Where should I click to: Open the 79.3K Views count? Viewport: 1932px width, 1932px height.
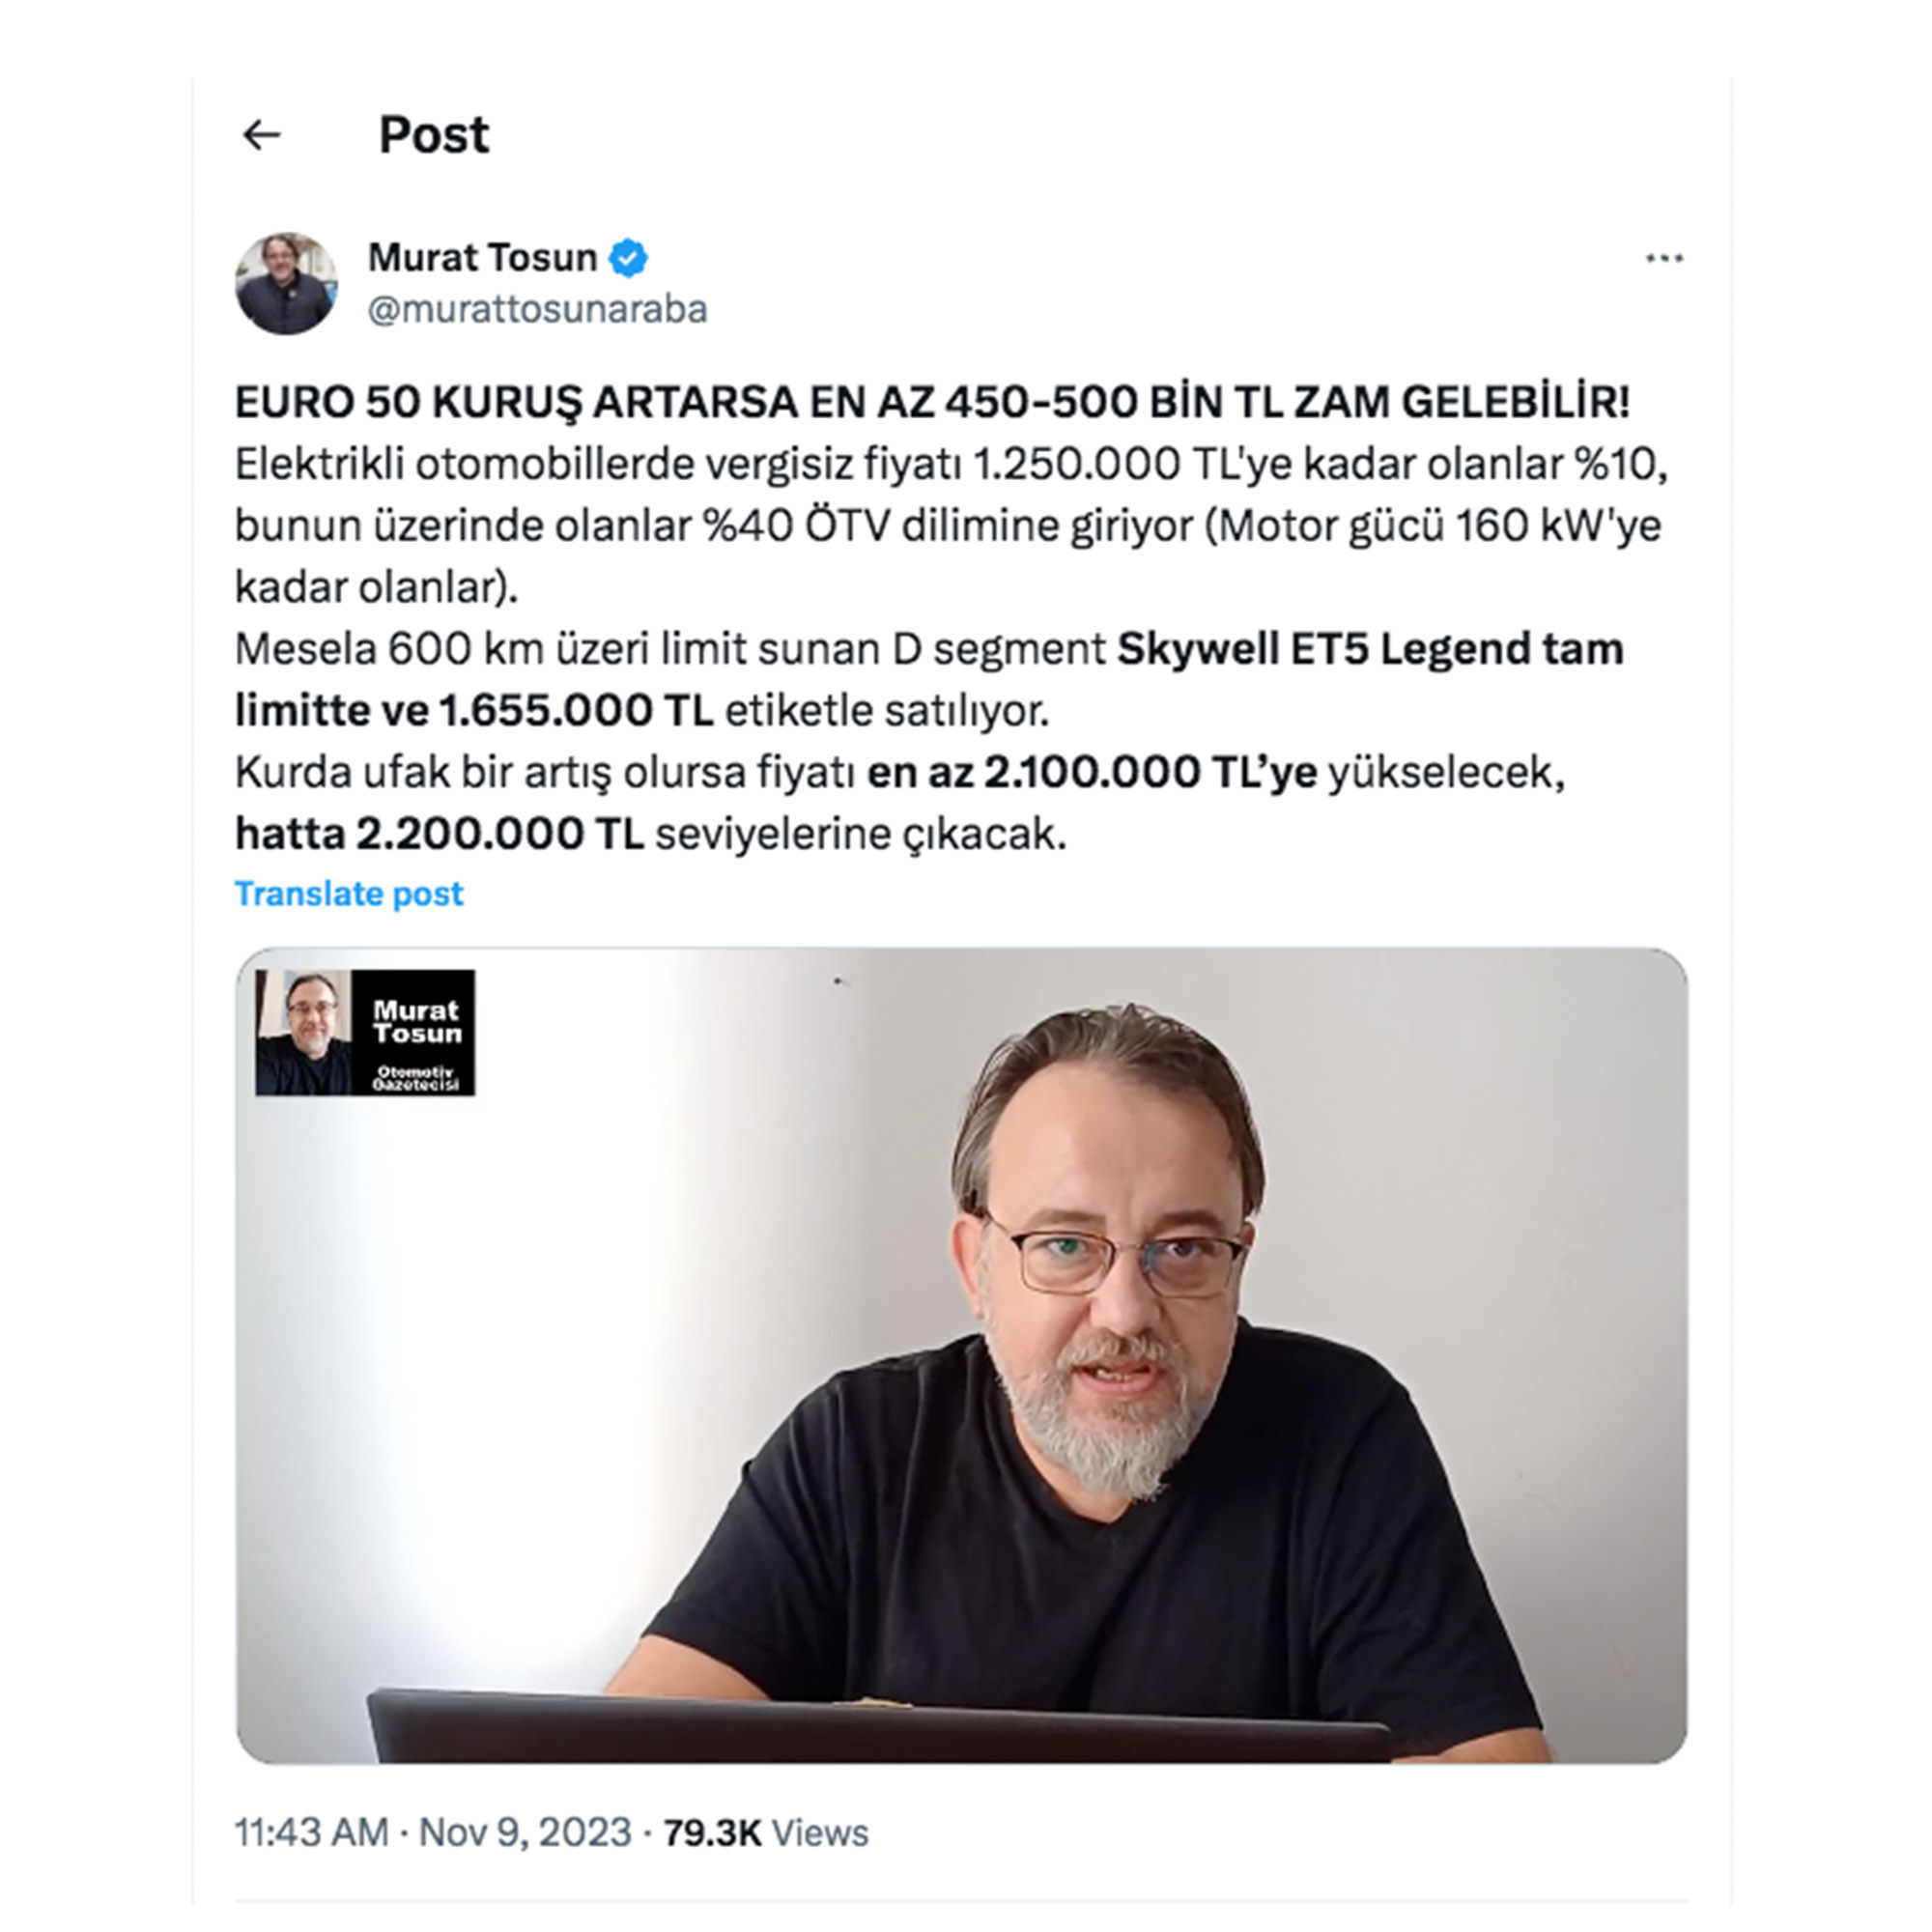(766, 1833)
